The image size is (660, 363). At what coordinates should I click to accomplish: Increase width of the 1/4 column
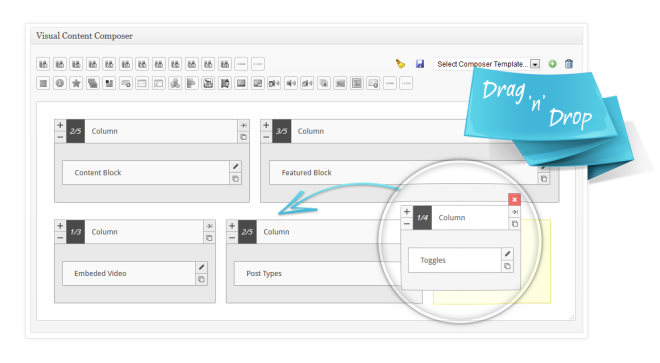[407, 212]
